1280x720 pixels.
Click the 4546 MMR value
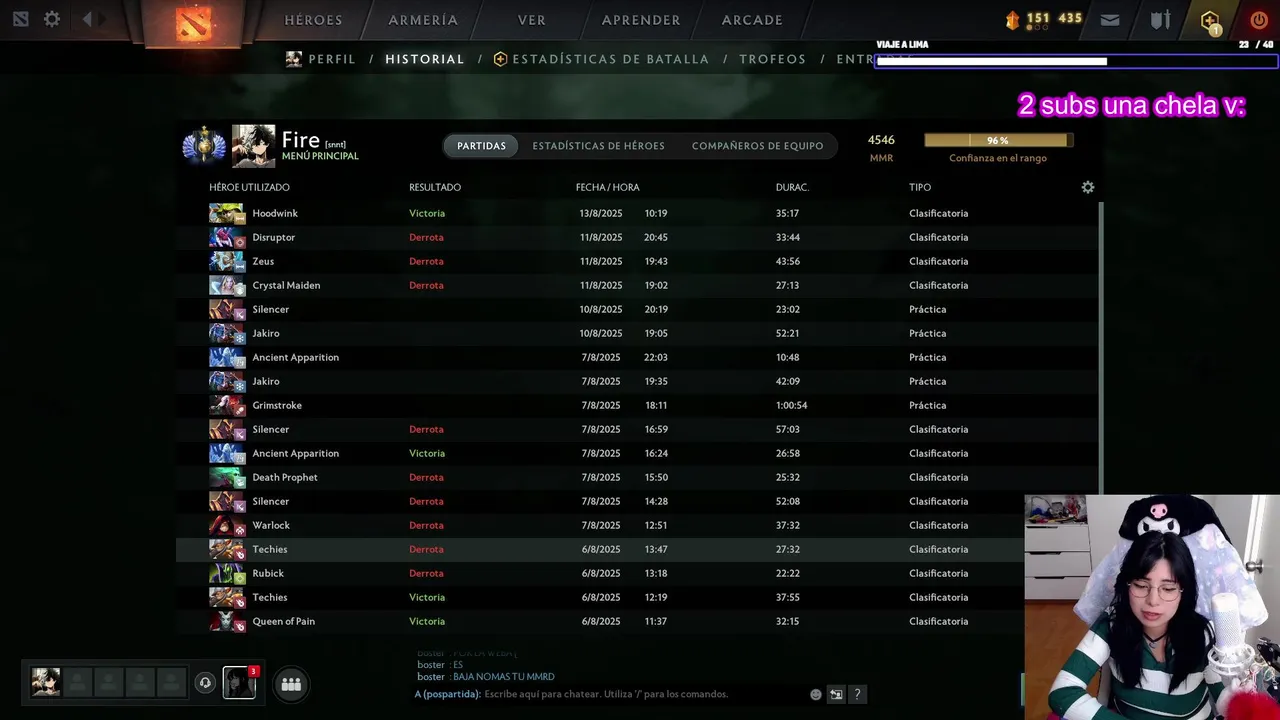click(x=881, y=140)
